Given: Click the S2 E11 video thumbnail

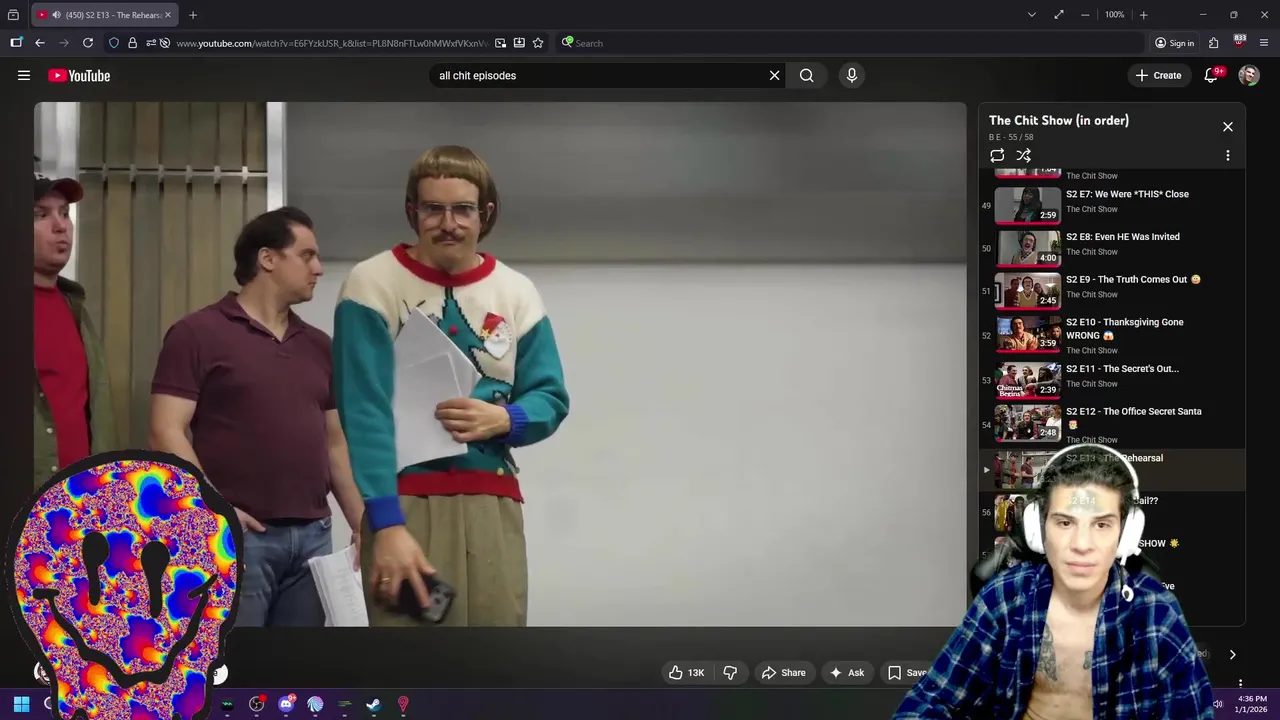Looking at the screenshot, I should pyautogui.click(x=1027, y=380).
